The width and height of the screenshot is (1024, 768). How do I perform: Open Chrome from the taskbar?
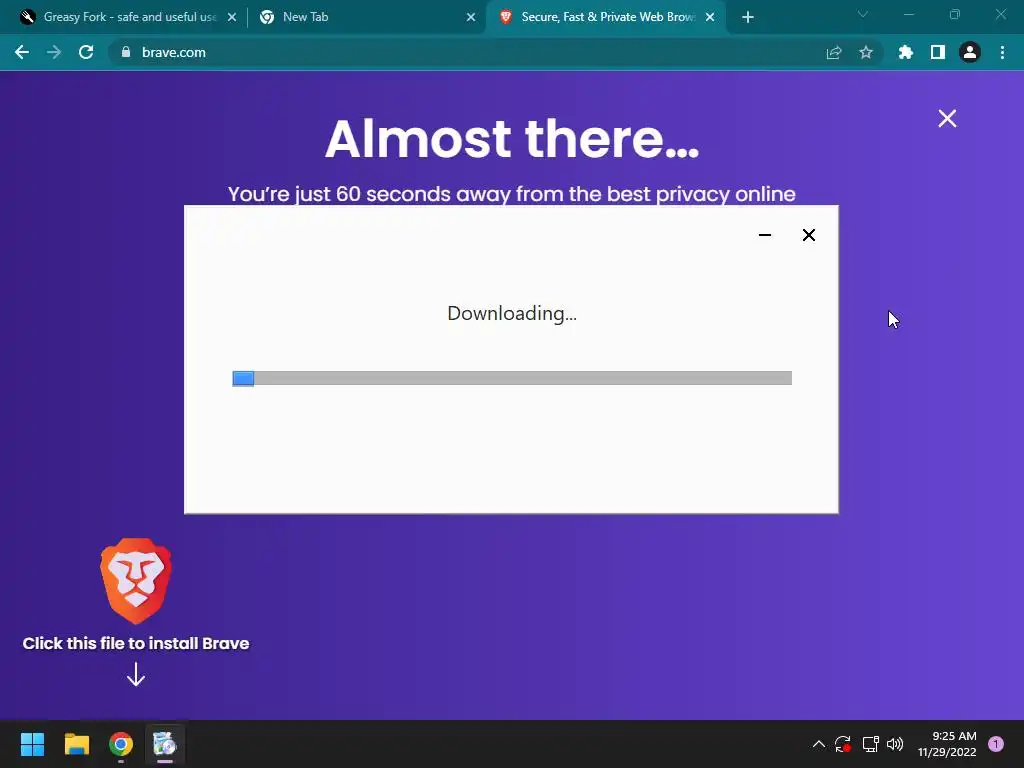[121, 744]
